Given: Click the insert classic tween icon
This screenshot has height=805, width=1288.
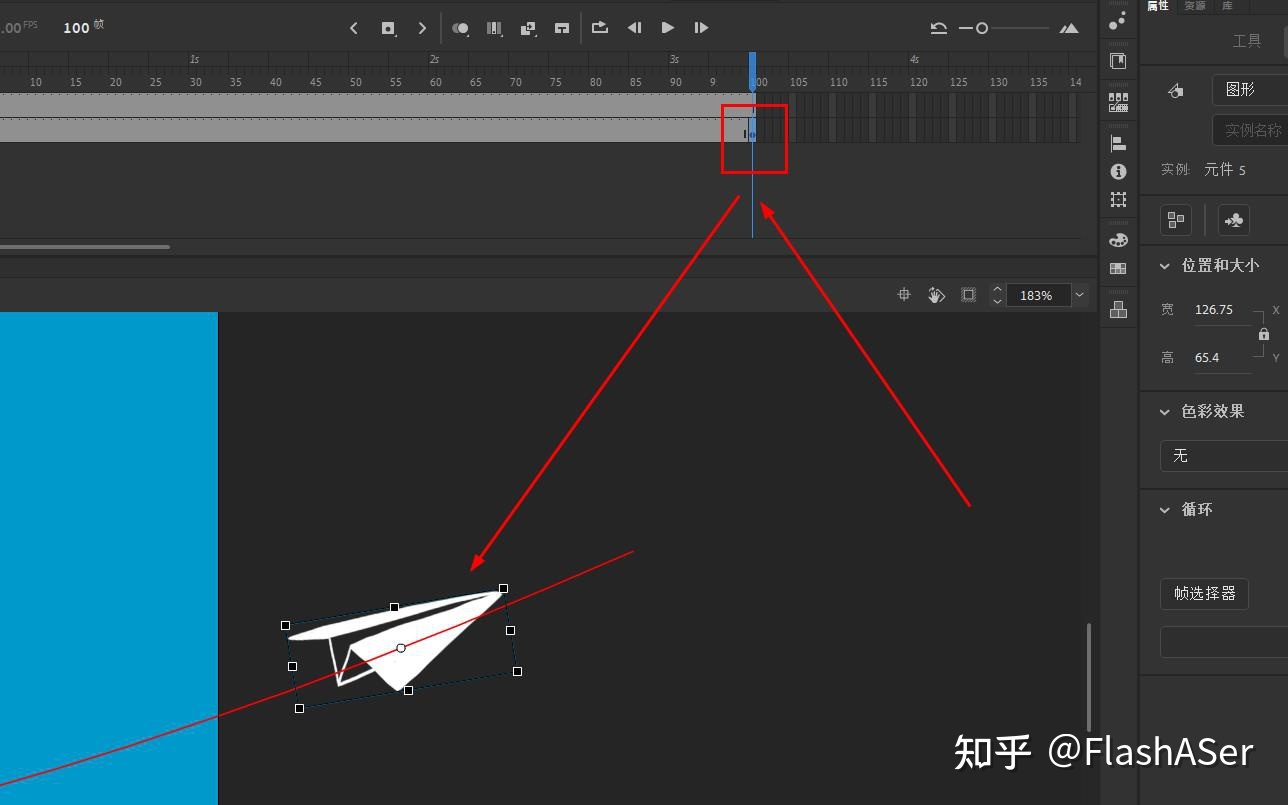Looking at the screenshot, I should (x=528, y=28).
